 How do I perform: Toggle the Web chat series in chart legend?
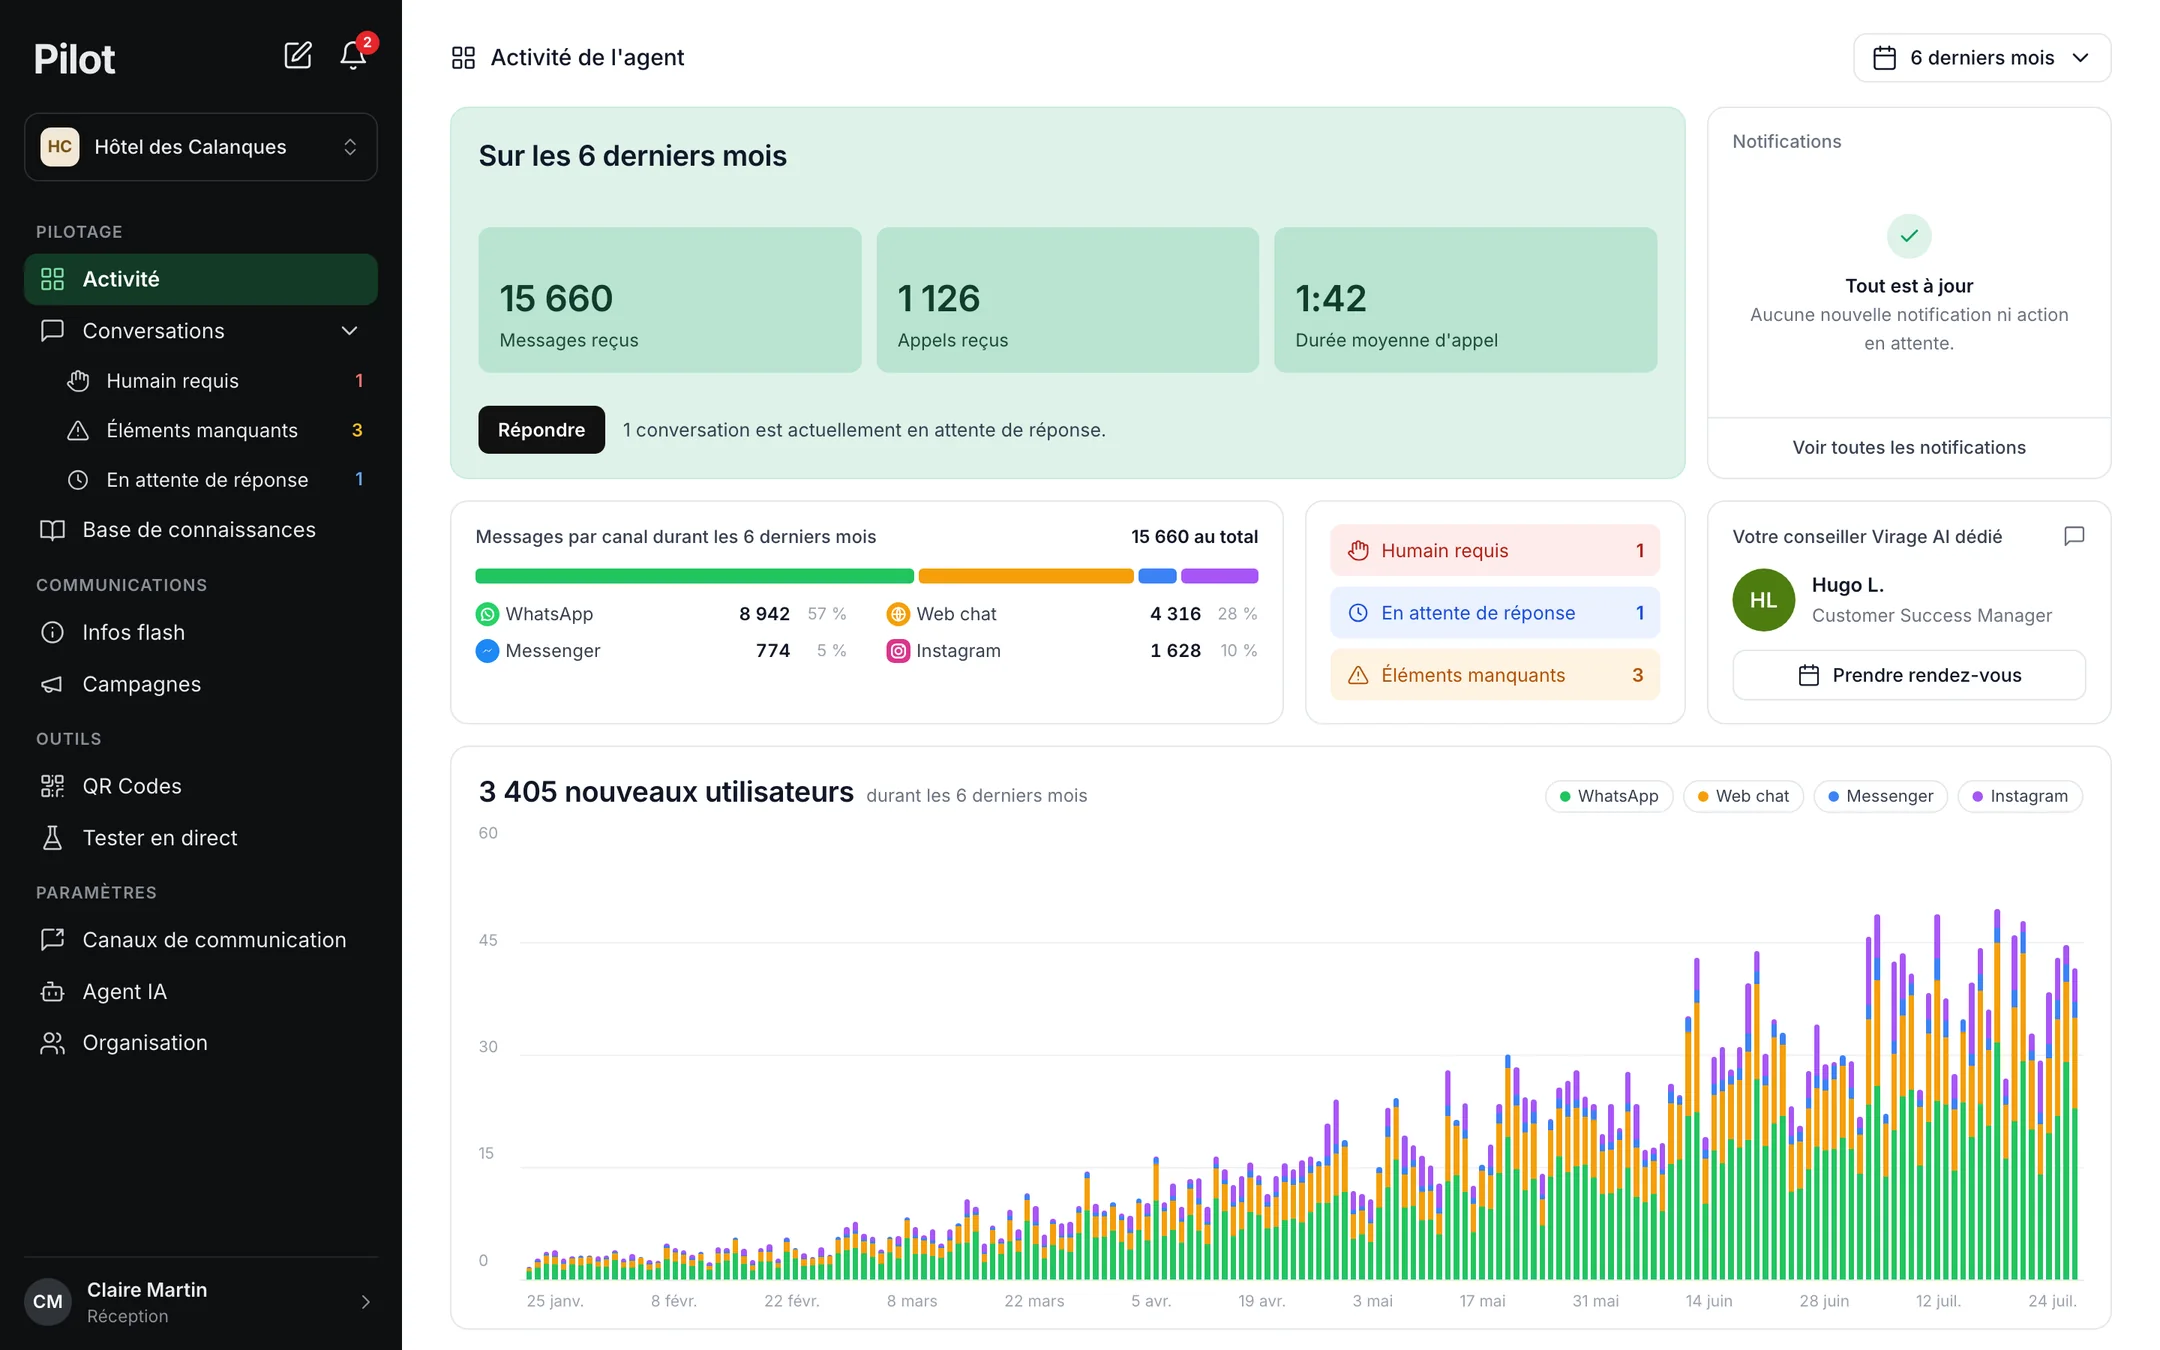point(1743,796)
